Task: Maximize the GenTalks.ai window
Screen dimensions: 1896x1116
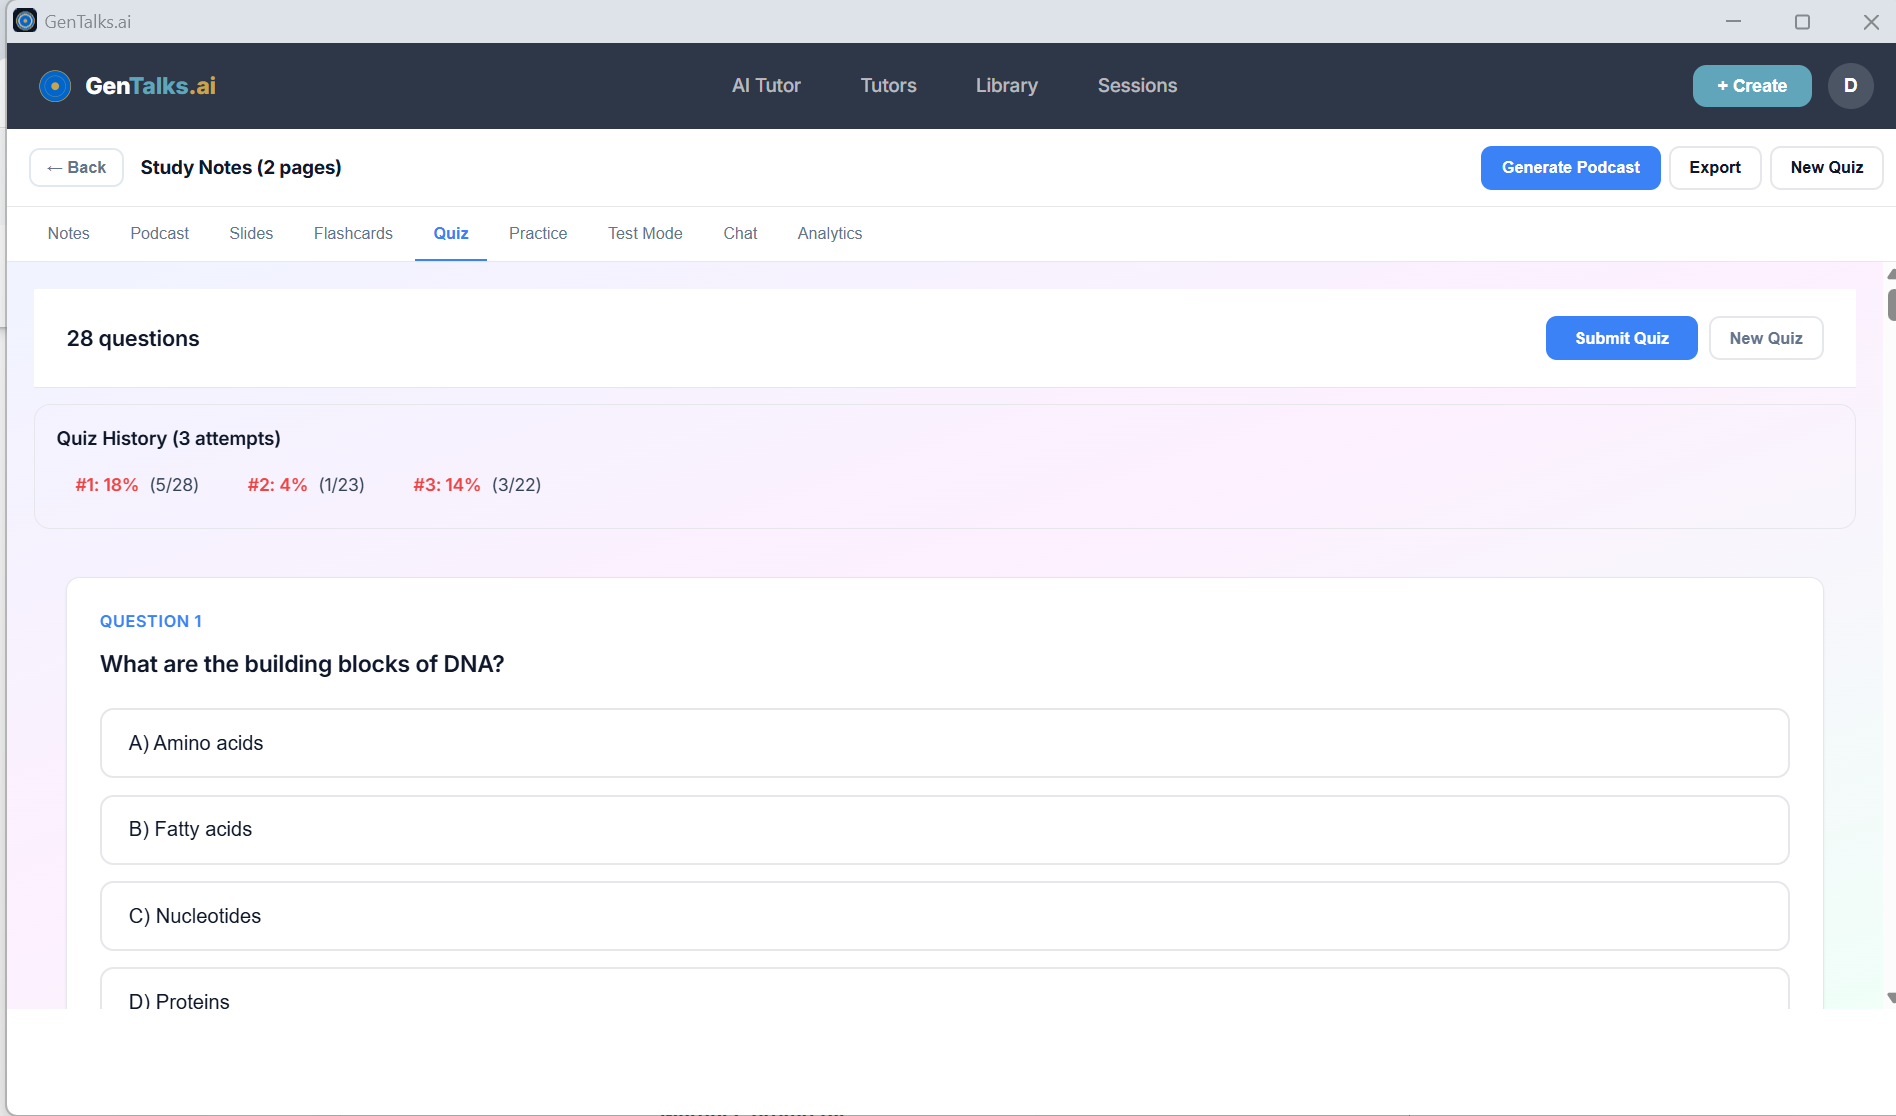Action: pyautogui.click(x=1802, y=22)
